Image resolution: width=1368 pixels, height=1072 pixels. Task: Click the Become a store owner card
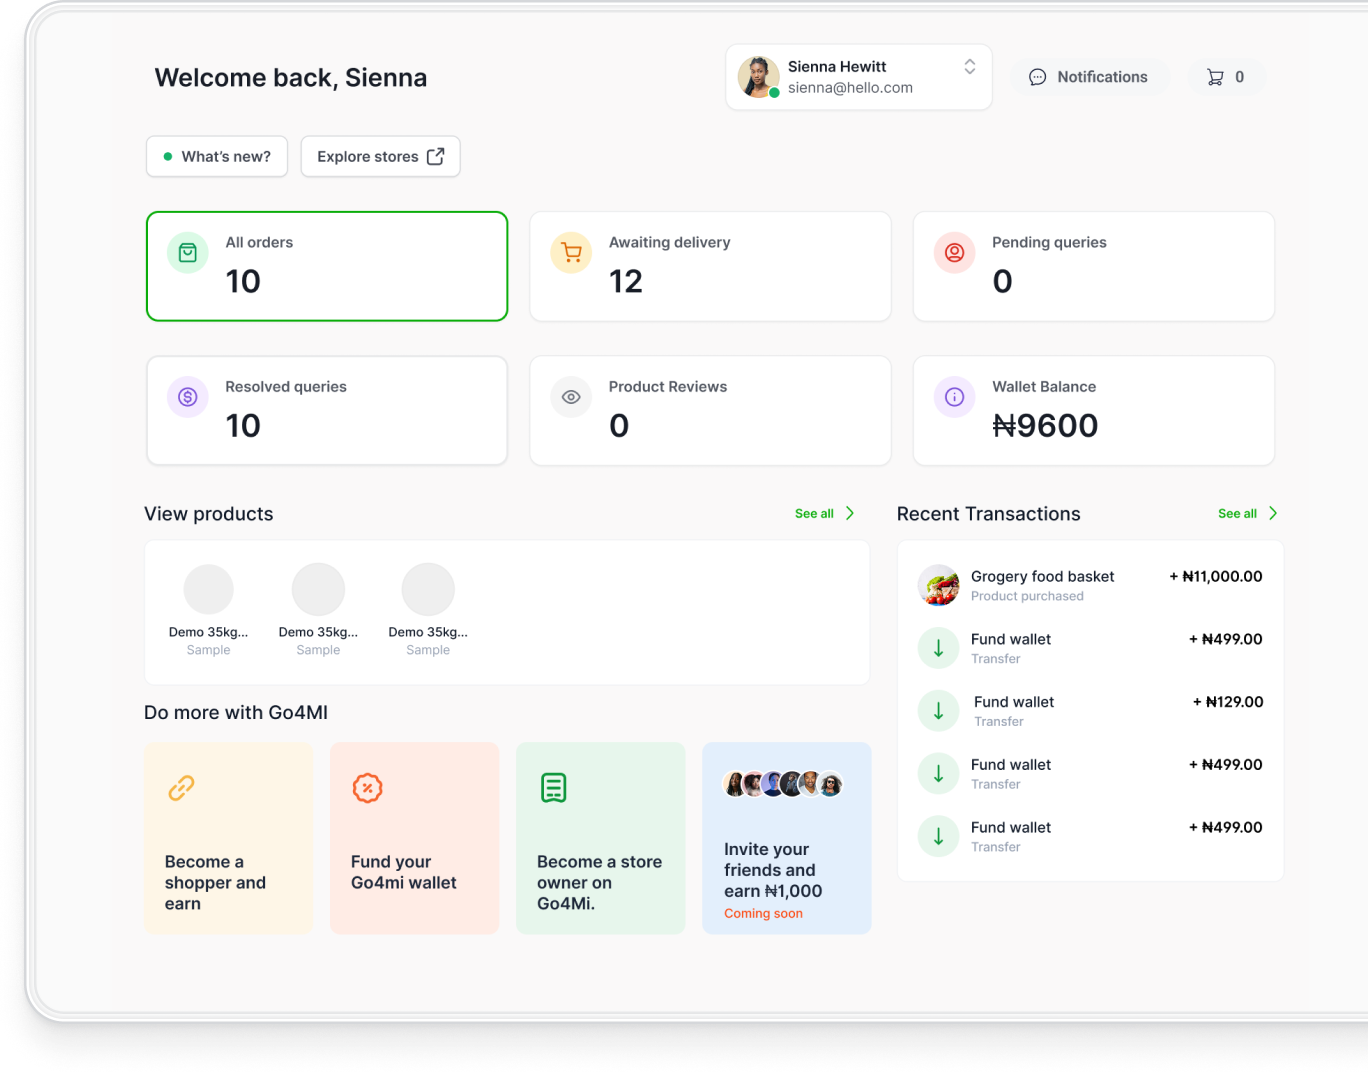(600, 838)
